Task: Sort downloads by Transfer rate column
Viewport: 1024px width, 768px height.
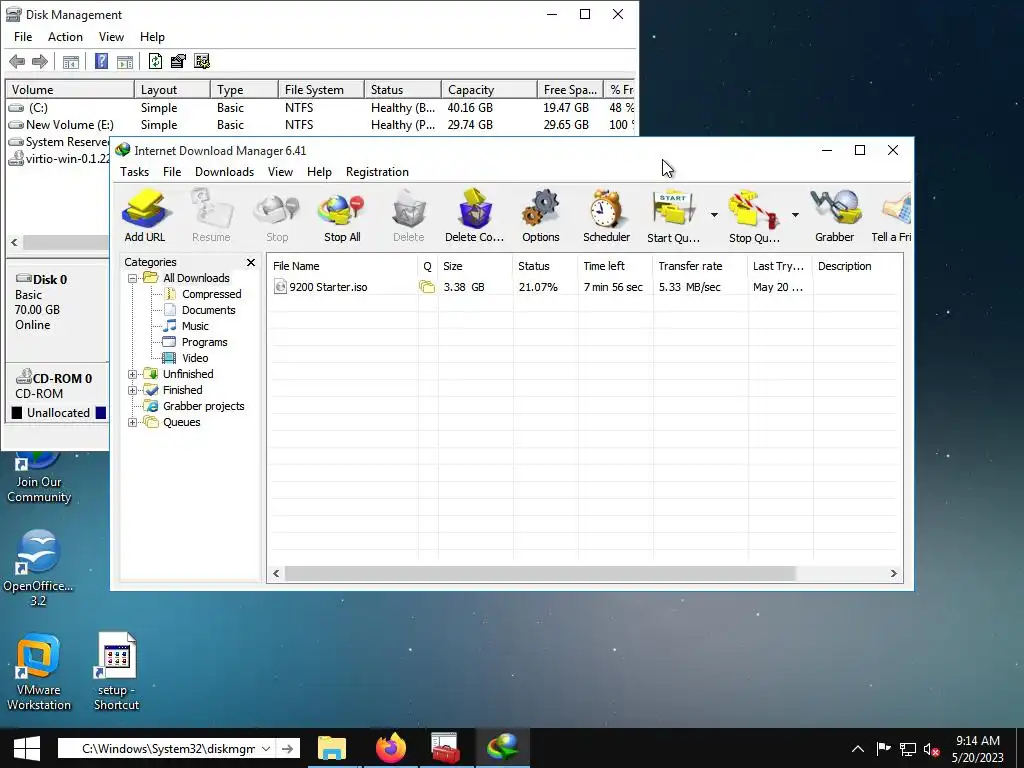Action: pyautogui.click(x=700, y=266)
